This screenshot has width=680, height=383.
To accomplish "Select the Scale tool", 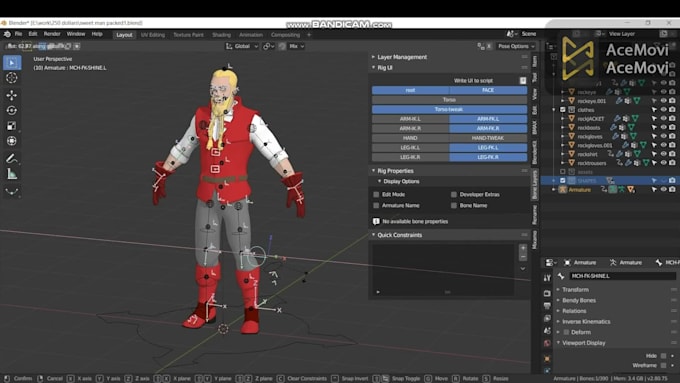I will pos(12,126).
